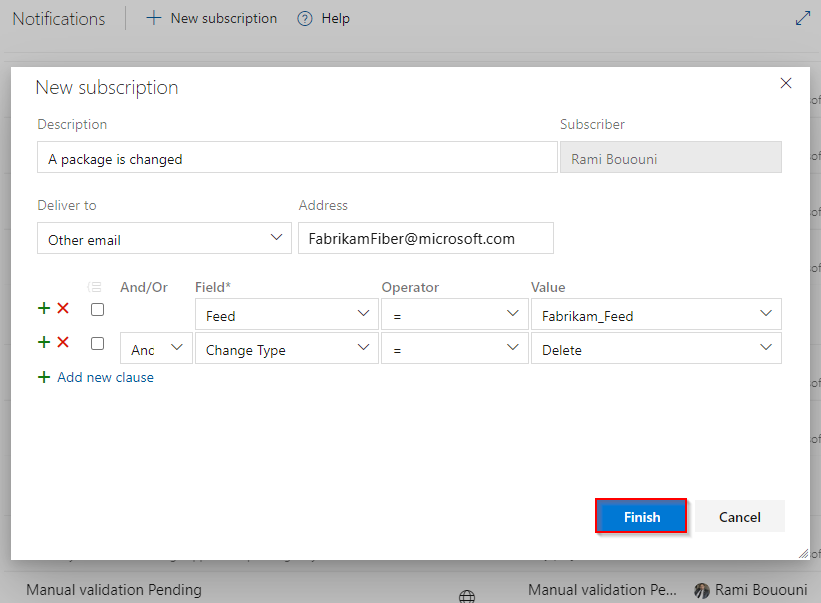Select the Change Type clause checkbox
The image size is (821, 603).
pos(96,343)
